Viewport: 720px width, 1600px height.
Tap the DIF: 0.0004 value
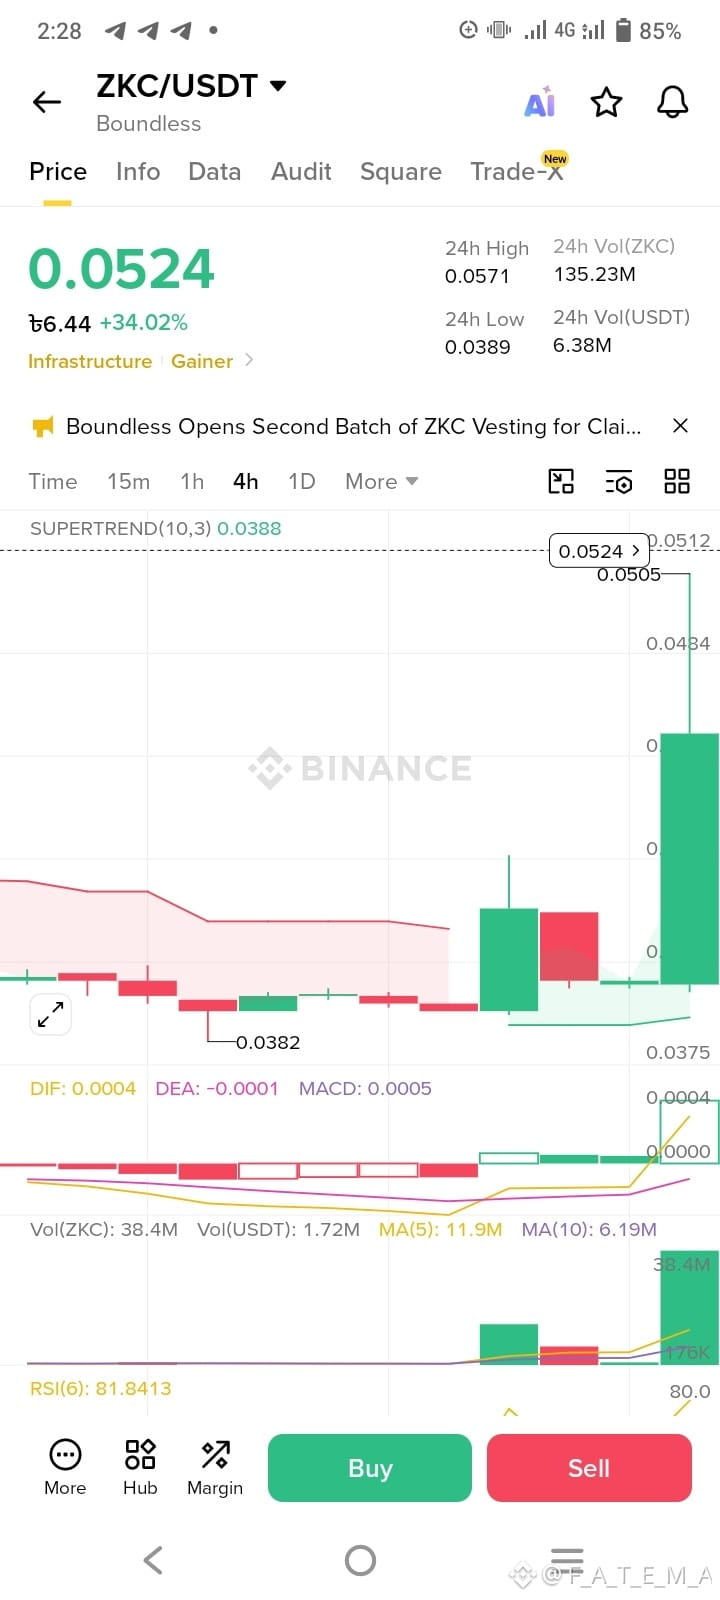click(83, 1088)
